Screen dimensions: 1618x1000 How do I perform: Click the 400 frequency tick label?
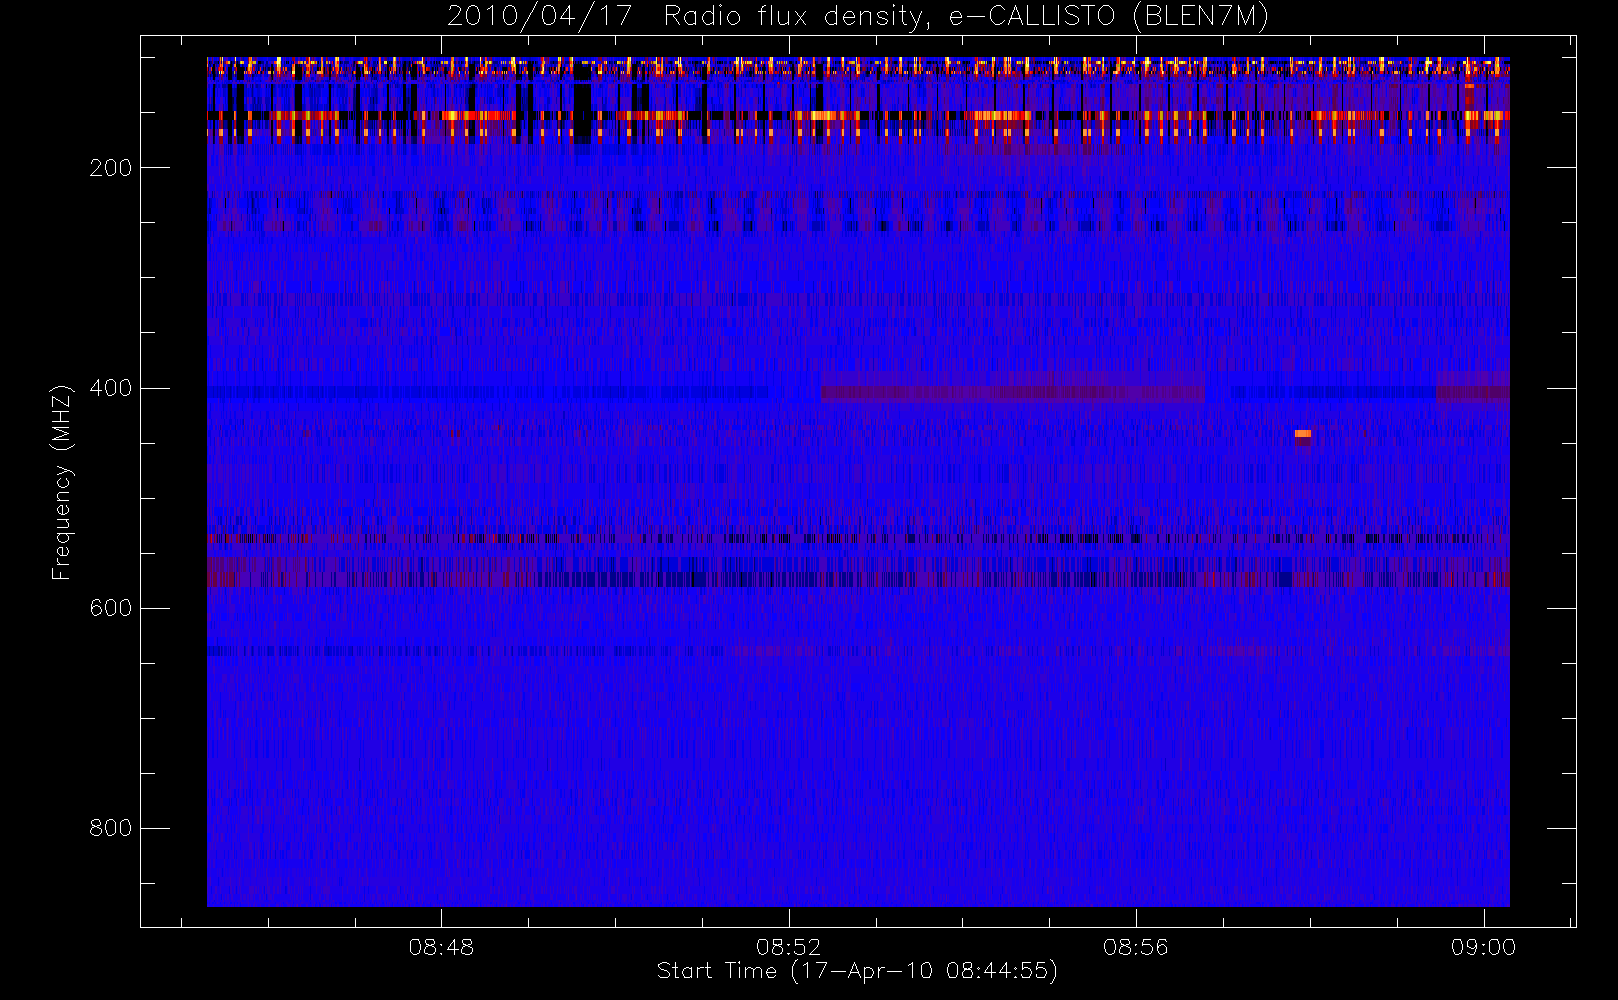point(110,388)
